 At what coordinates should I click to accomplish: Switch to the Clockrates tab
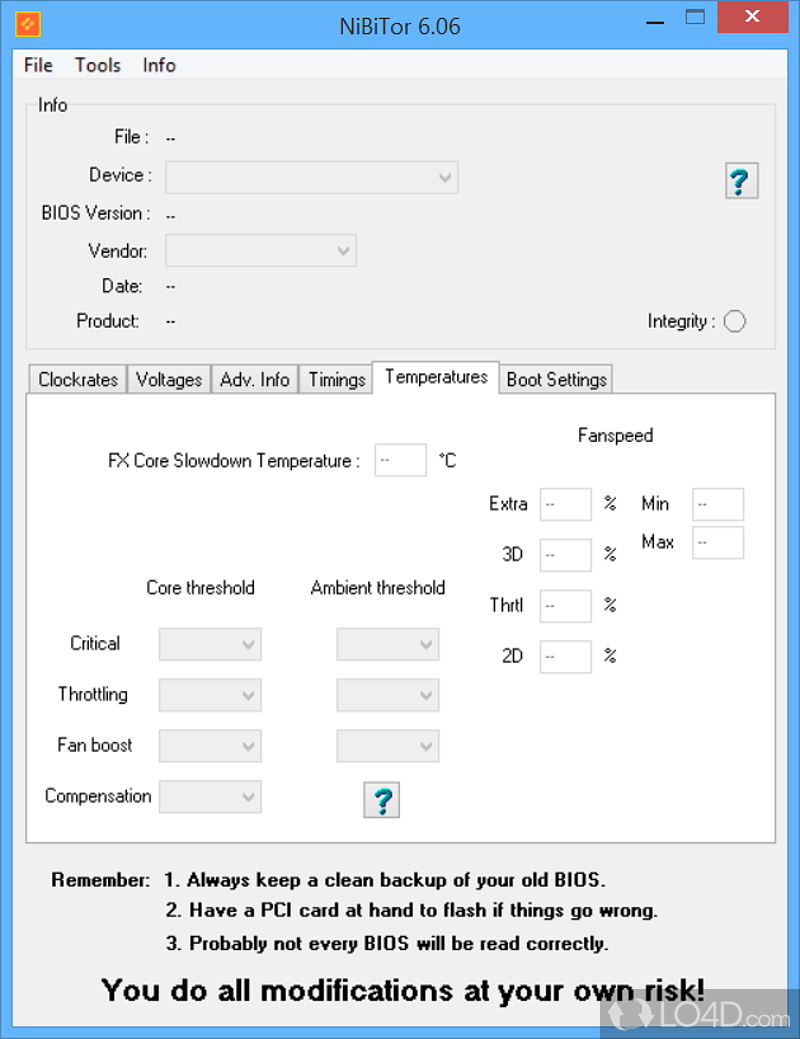pos(78,380)
